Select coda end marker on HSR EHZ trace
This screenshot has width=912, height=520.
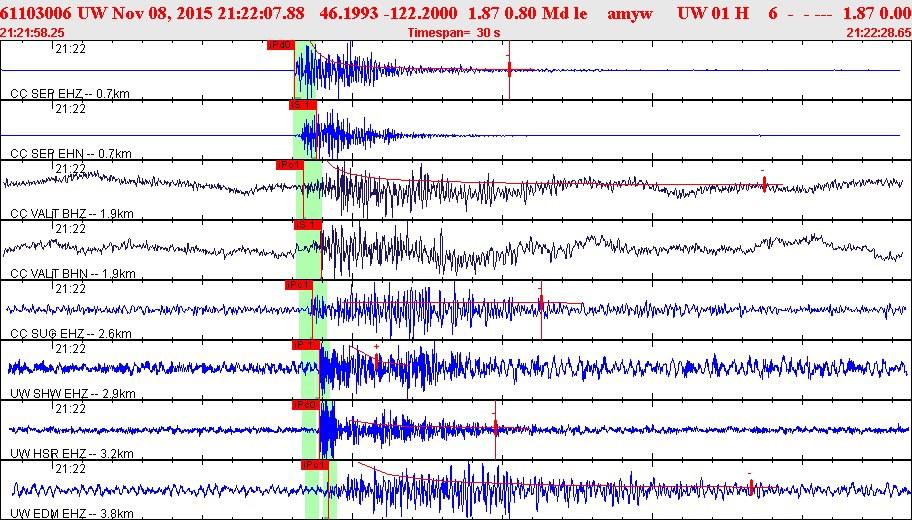pyautogui.click(x=496, y=428)
